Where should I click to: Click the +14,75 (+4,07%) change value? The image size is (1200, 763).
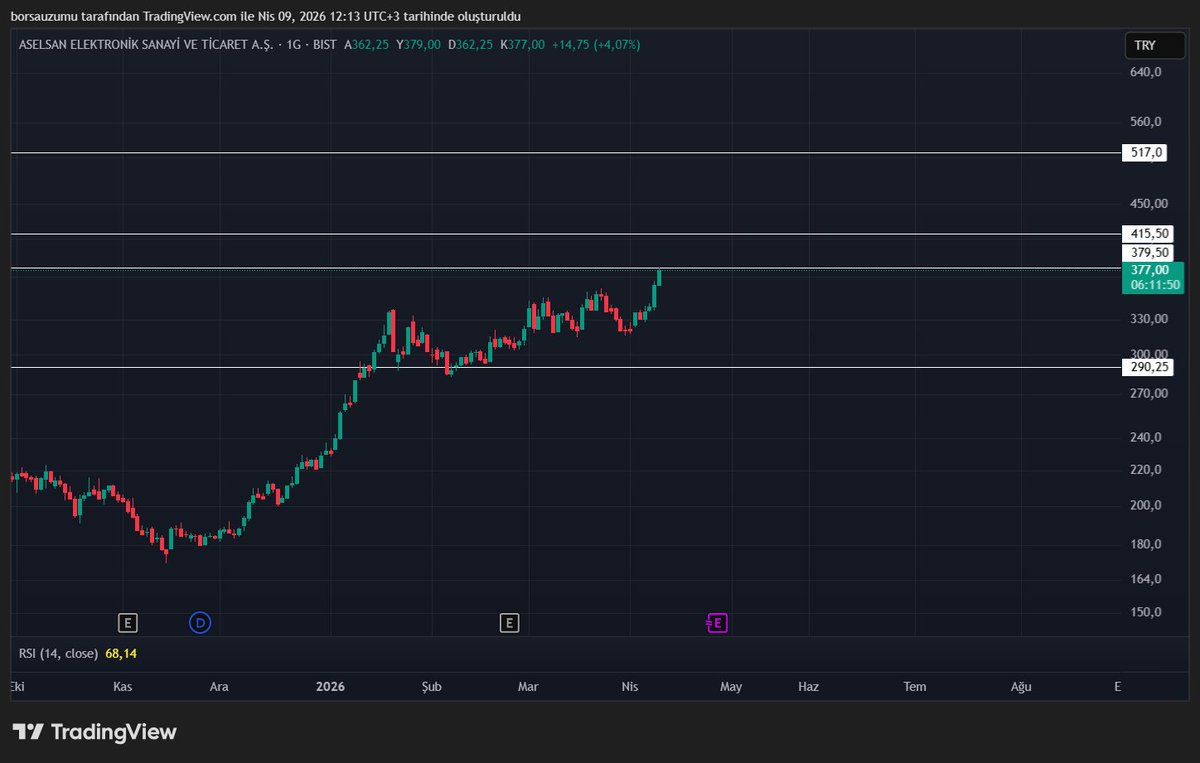596,45
